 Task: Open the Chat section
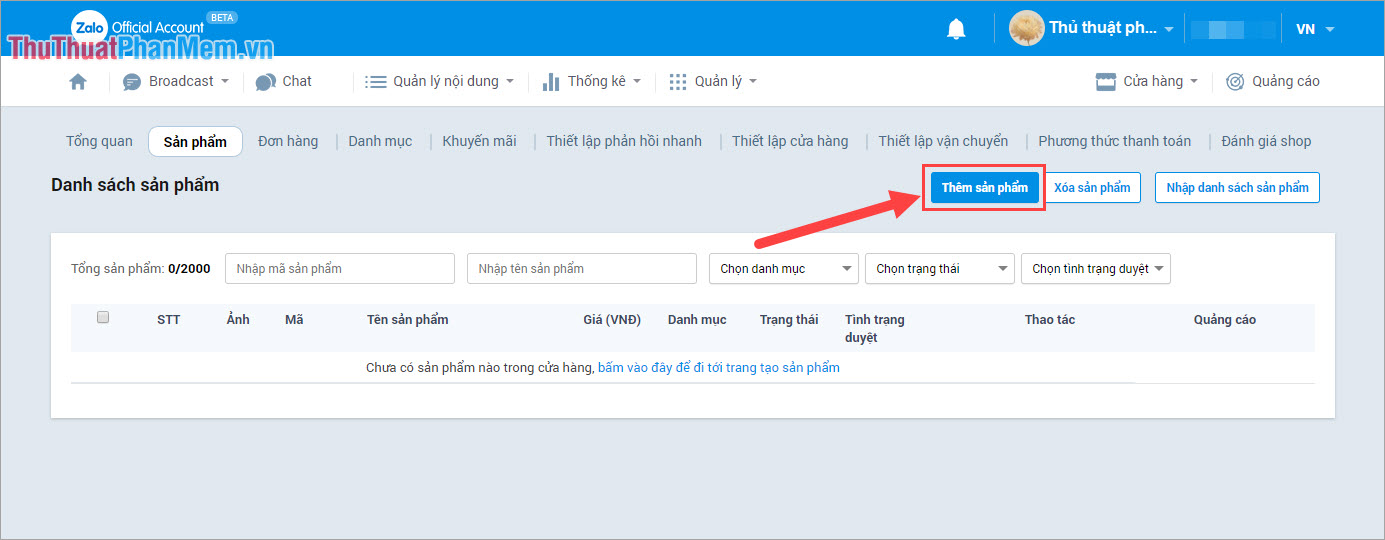point(284,82)
